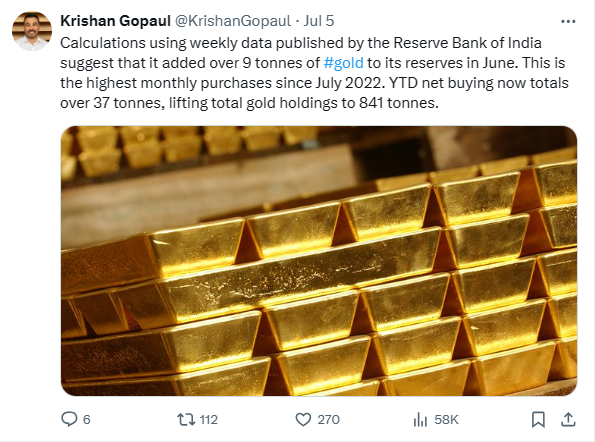595x442 pixels.
Task: Enlarge the gold bars photo
Action: click(x=319, y=261)
